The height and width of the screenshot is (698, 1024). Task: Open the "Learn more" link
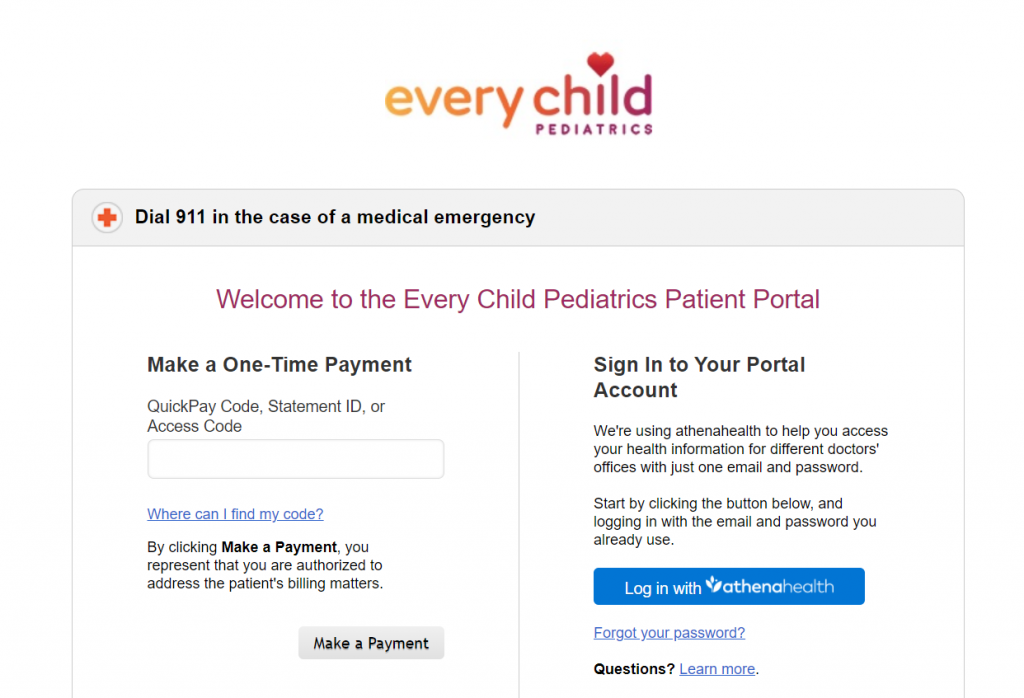717,669
